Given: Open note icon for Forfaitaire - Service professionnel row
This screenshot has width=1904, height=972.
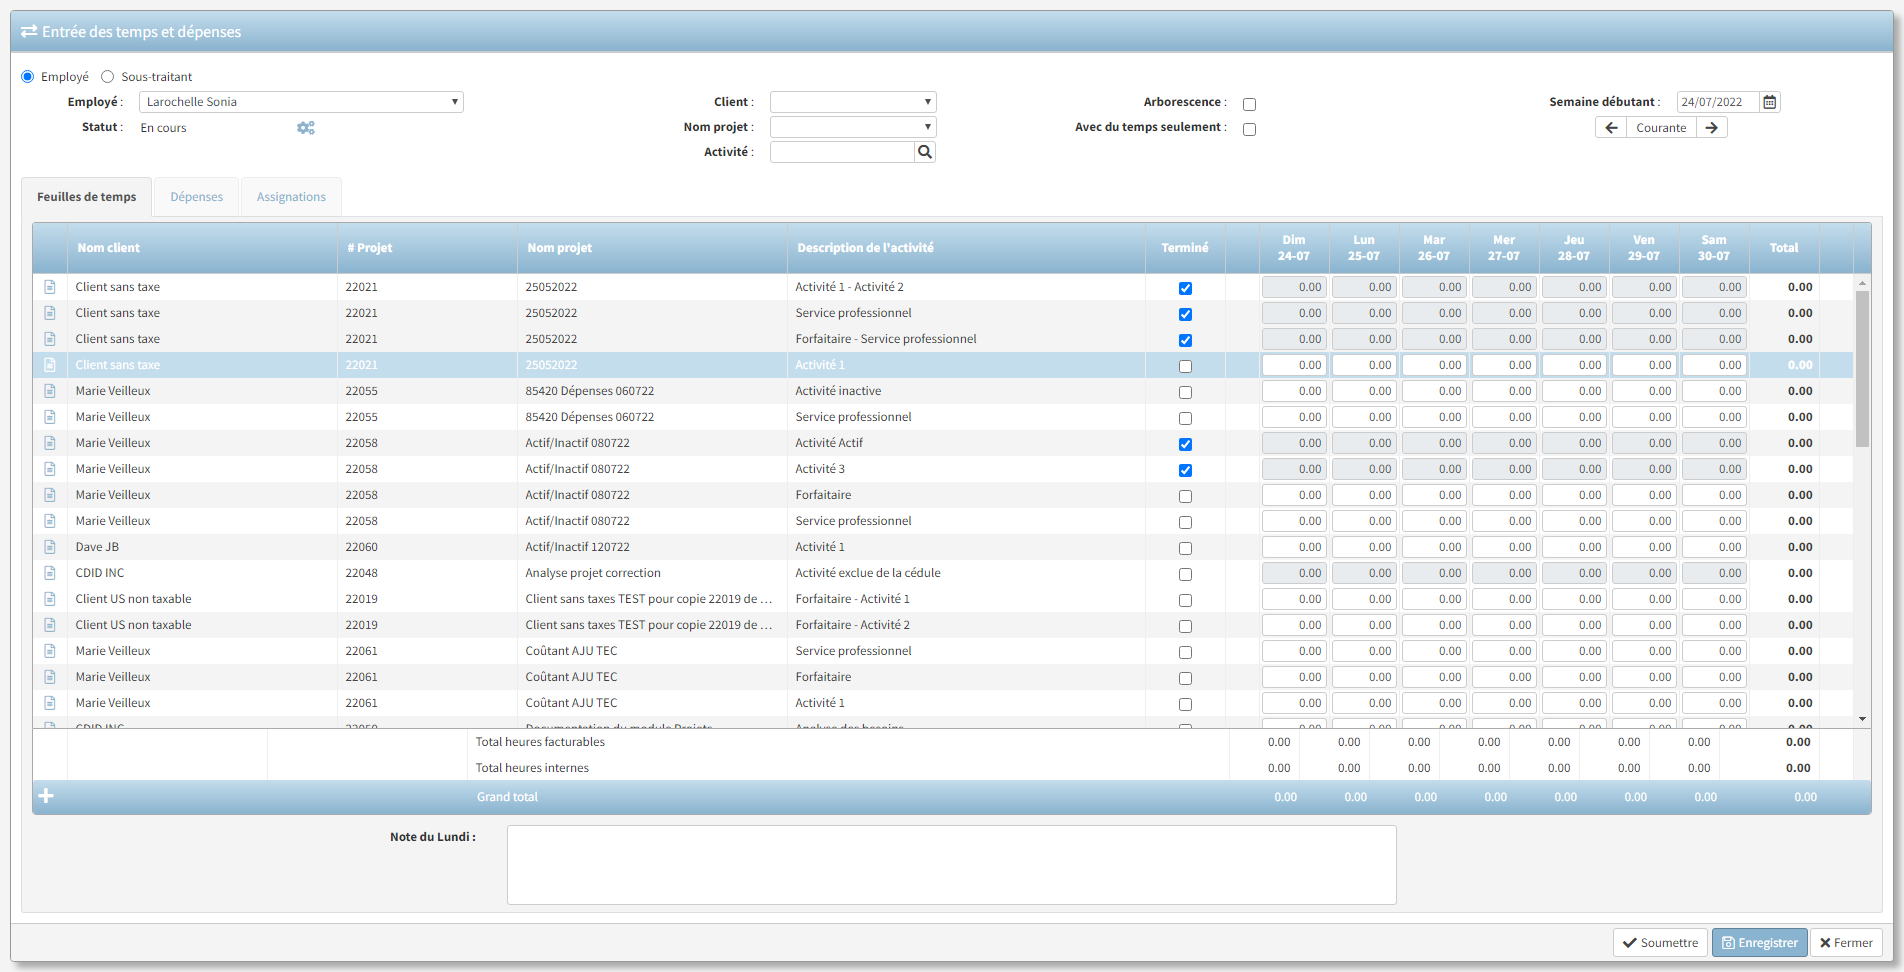Looking at the screenshot, I should point(50,339).
